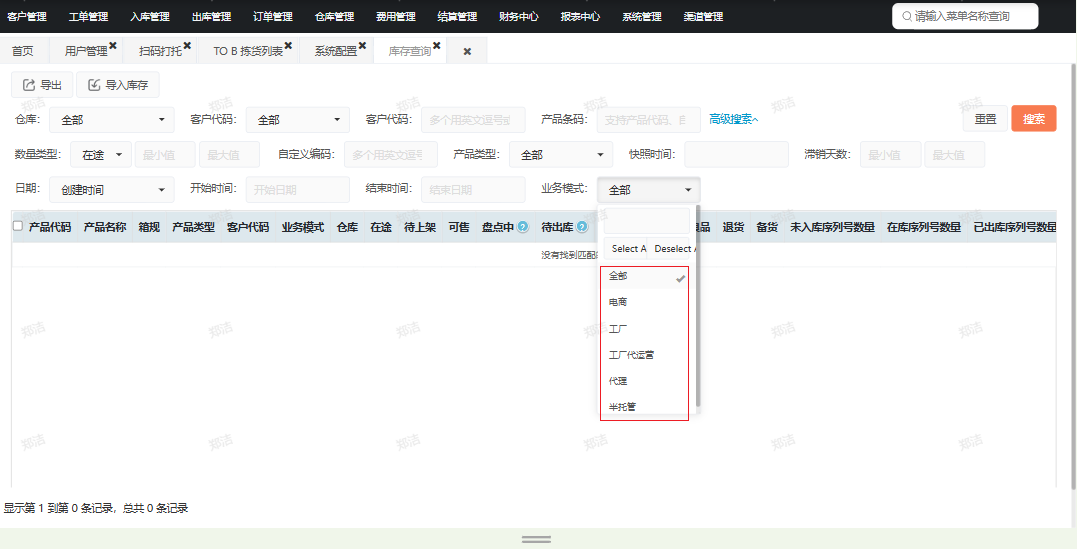The image size is (1077, 549).
Task: Open the 客户代码 全部 dropdown
Action: pos(297,120)
